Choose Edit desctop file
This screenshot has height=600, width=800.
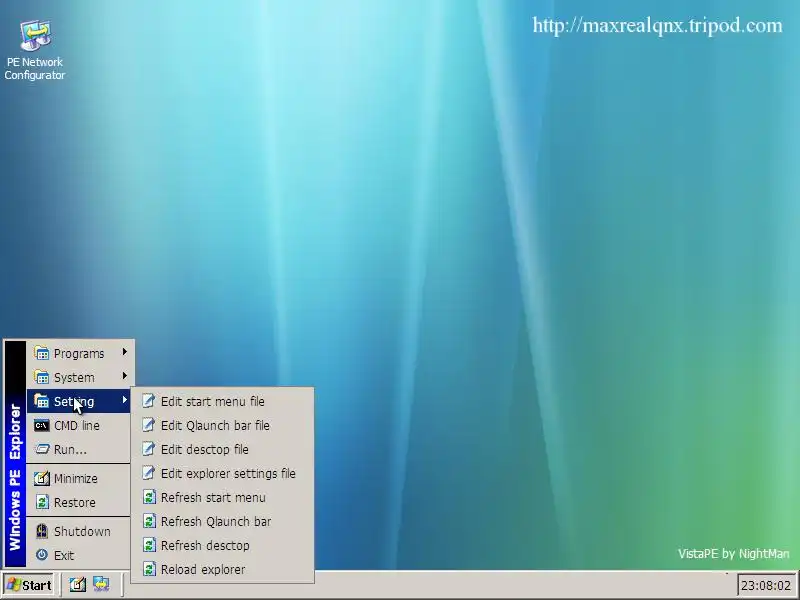(x=223, y=449)
